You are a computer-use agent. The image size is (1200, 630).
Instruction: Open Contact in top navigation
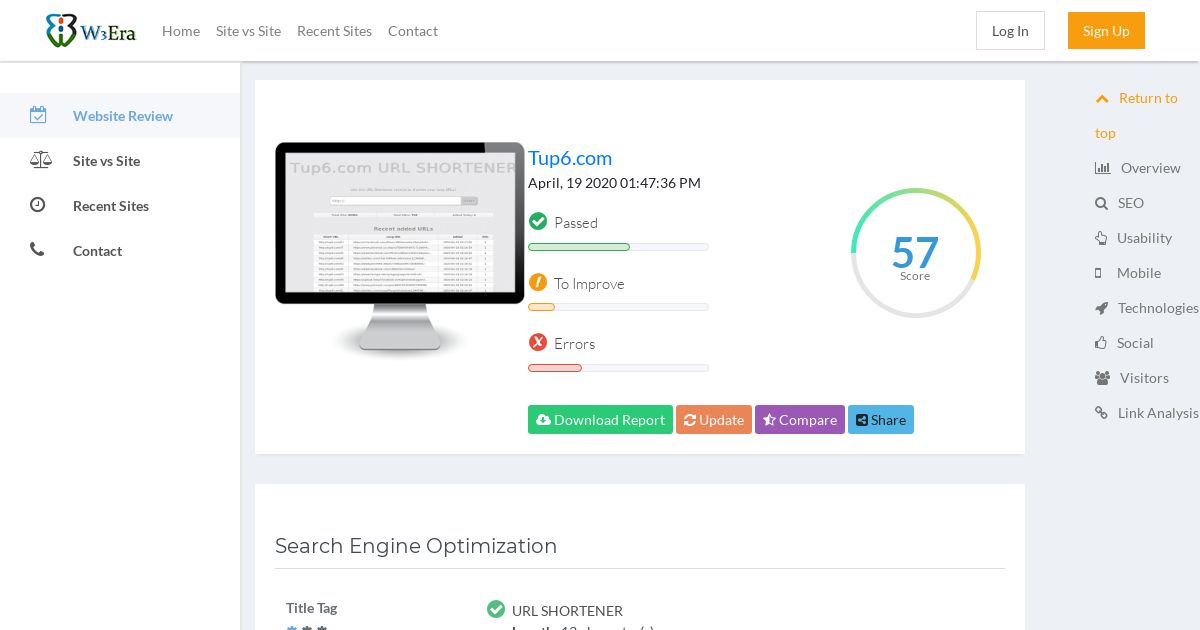413,31
